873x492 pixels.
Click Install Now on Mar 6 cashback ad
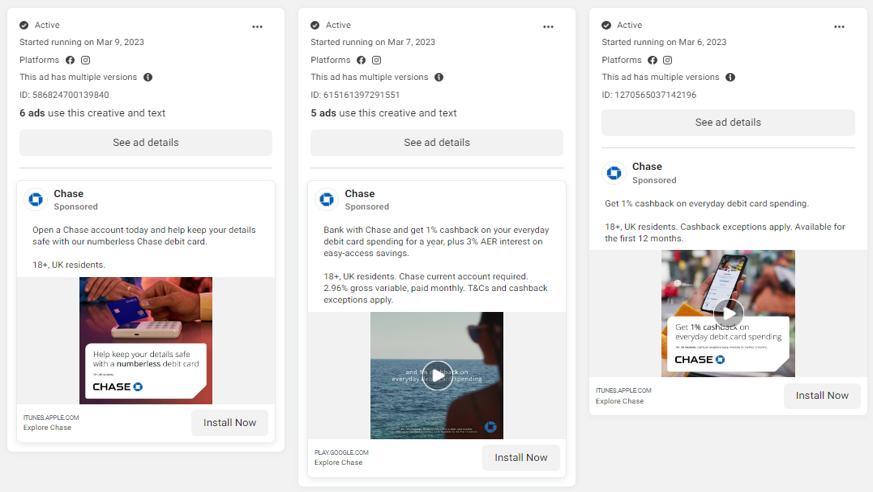tap(822, 396)
